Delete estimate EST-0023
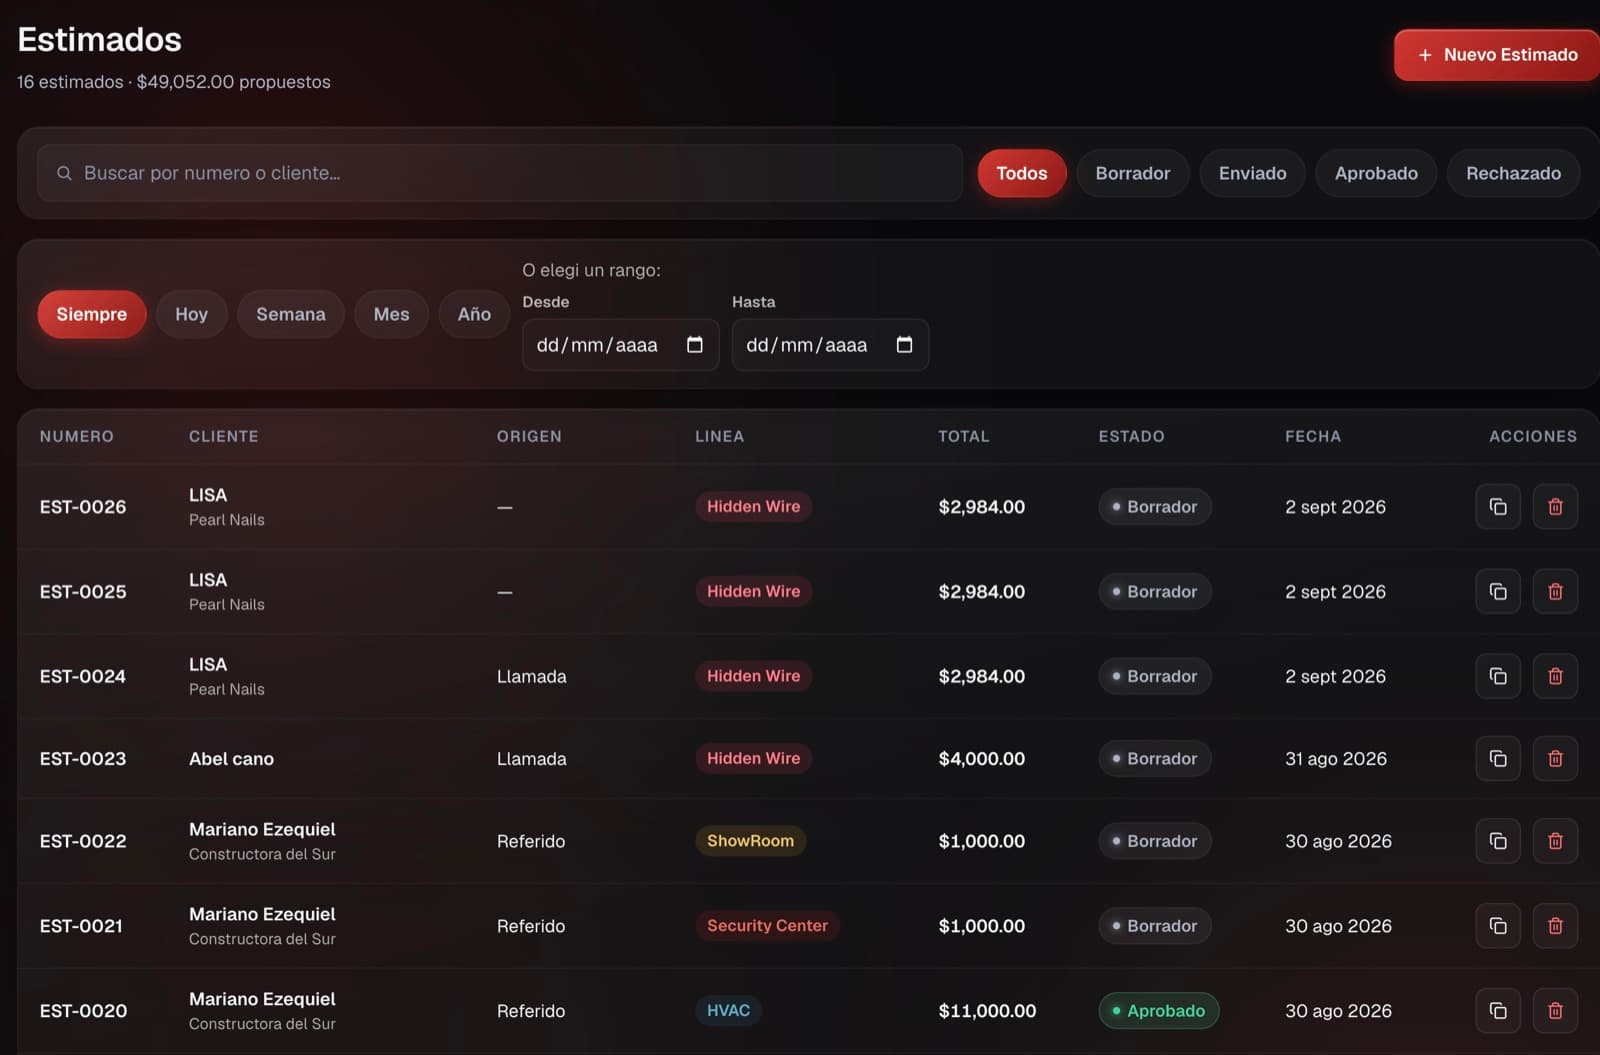Image resolution: width=1600 pixels, height=1055 pixels. [x=1555, y=759]
